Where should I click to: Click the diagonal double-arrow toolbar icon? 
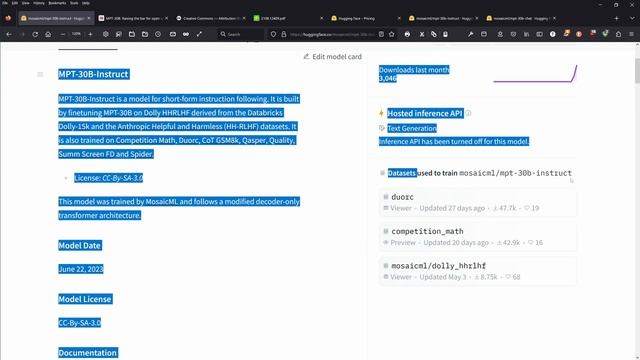pos(199,34)
